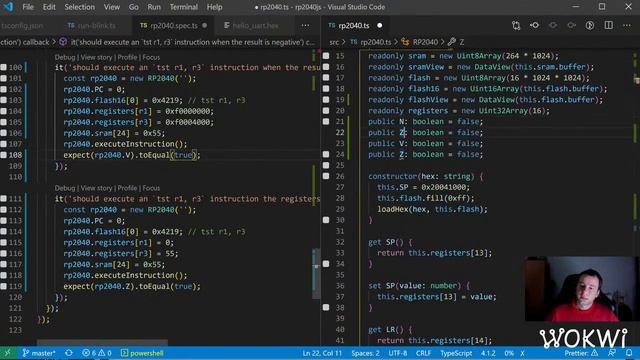Click the Open Changes compare icon
Viewport: 640px width, 360px height.
[516, 25]
